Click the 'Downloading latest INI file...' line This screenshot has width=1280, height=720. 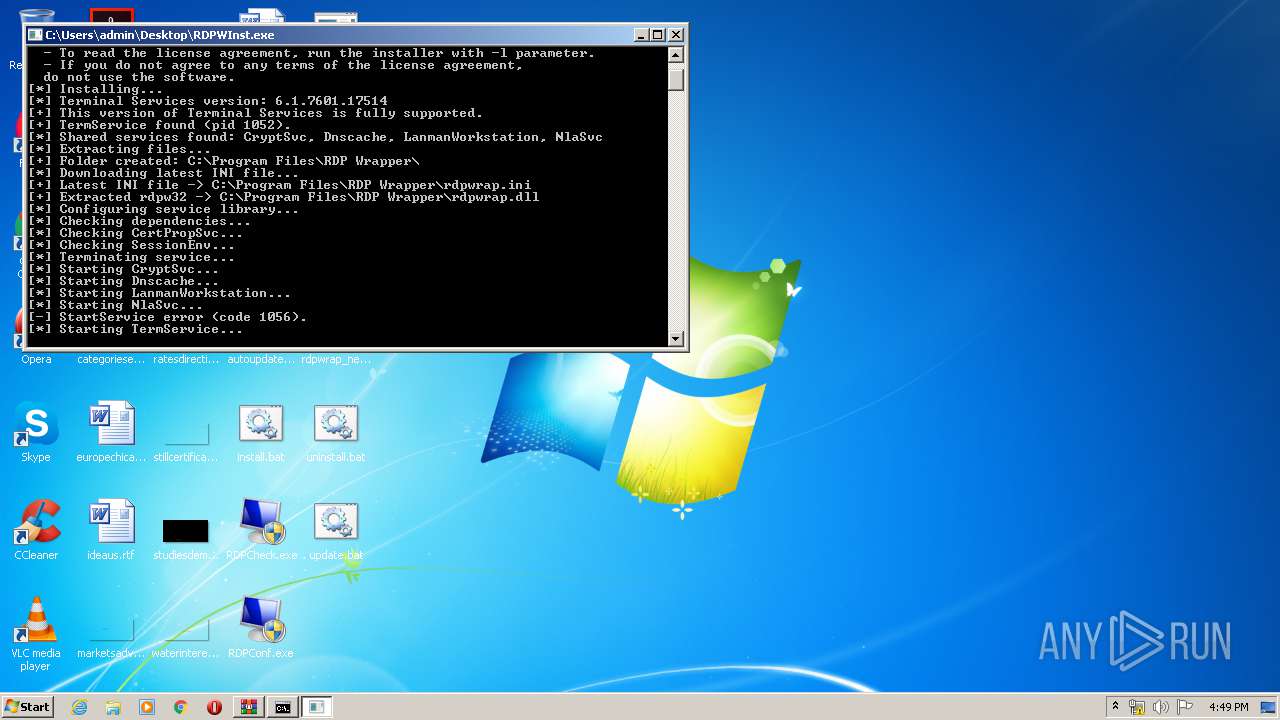coord(163,173)
